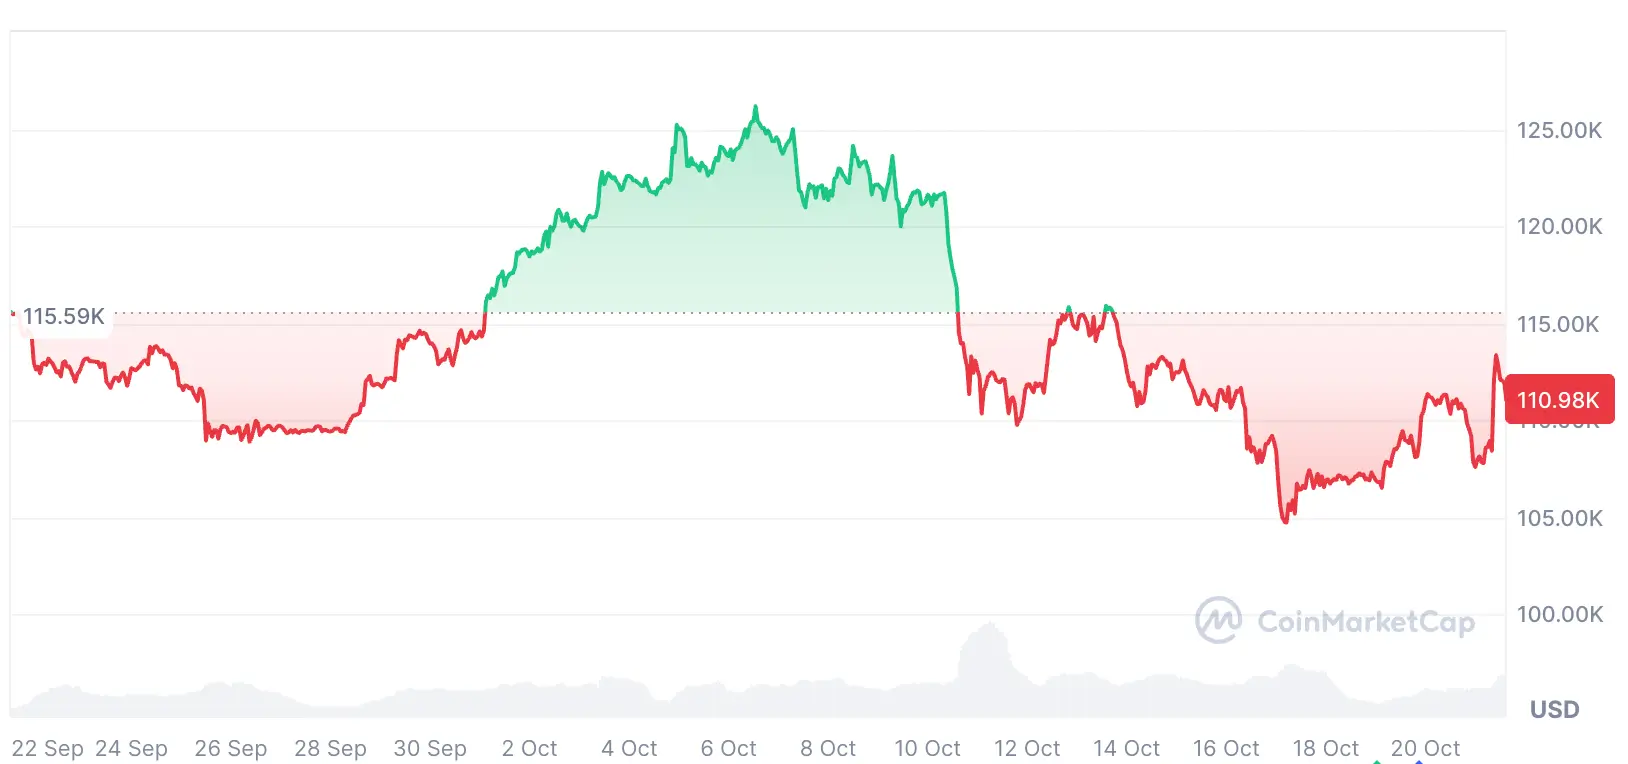Click the highest peak of the green price line
Screen dimensions: 1628x764
[755, 107]
